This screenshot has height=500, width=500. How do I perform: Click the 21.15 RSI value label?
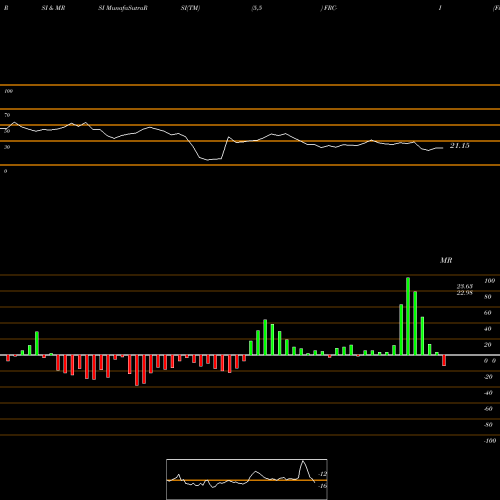(460, 146)
